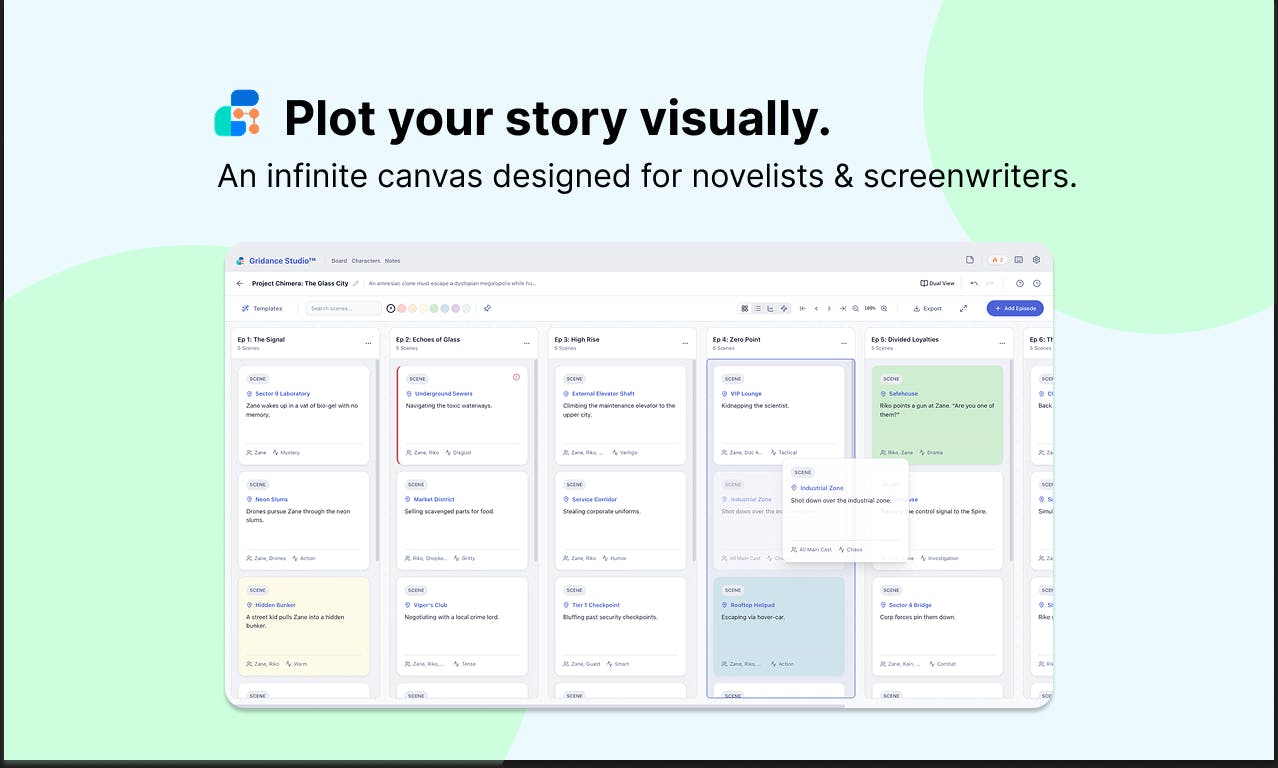Switch to the fourth view mode icon

point(784,308)
